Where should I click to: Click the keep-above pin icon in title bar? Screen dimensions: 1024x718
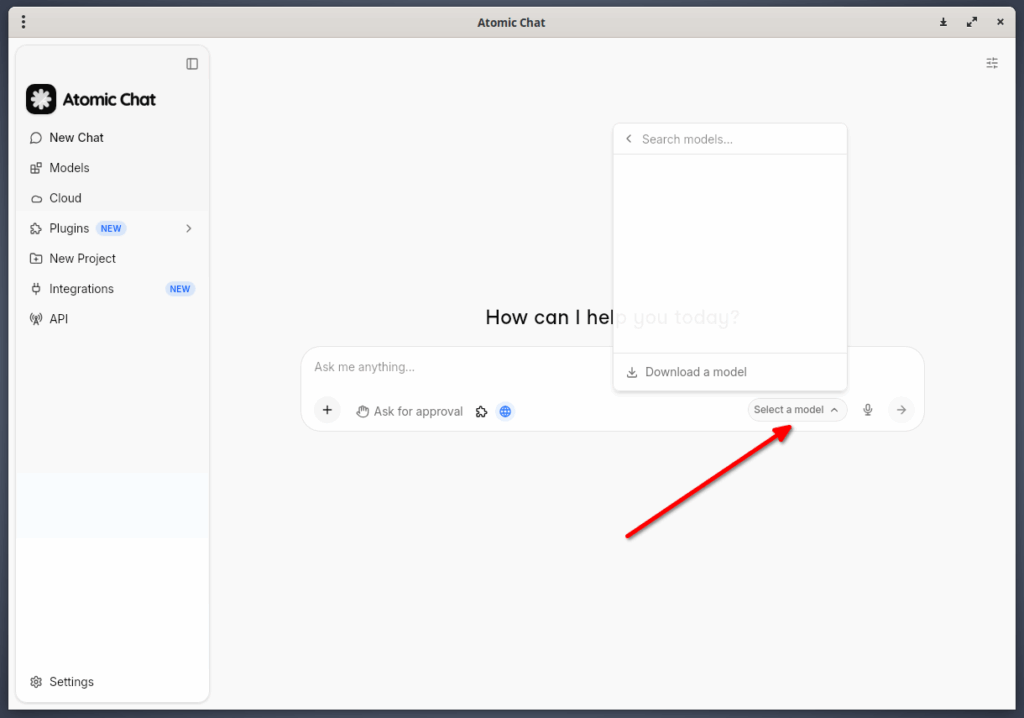(x=944, y=22)
